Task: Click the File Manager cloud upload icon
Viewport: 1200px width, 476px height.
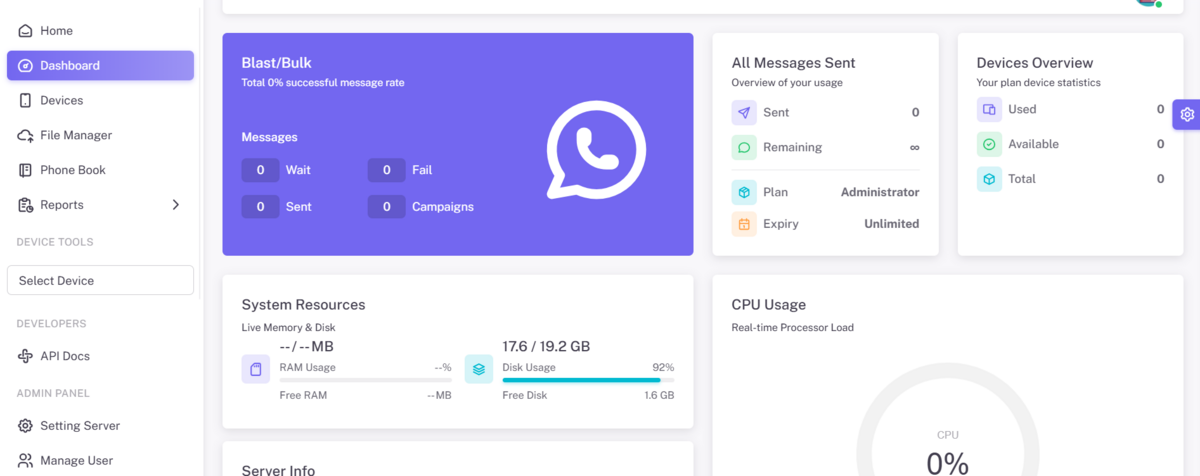Action: tap(25, 136)
